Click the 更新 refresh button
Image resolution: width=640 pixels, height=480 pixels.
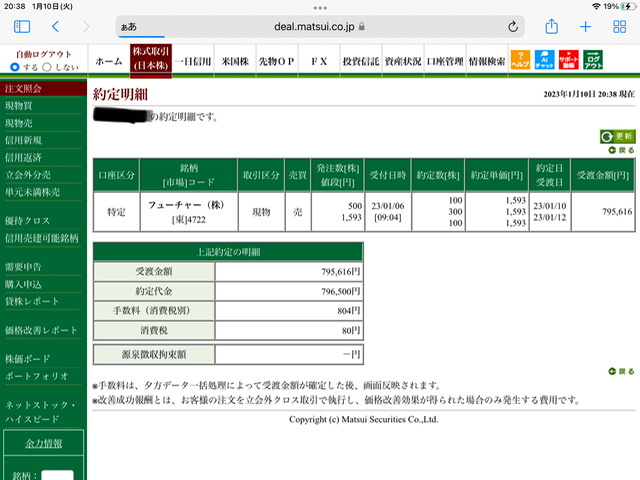coord(617,136)
